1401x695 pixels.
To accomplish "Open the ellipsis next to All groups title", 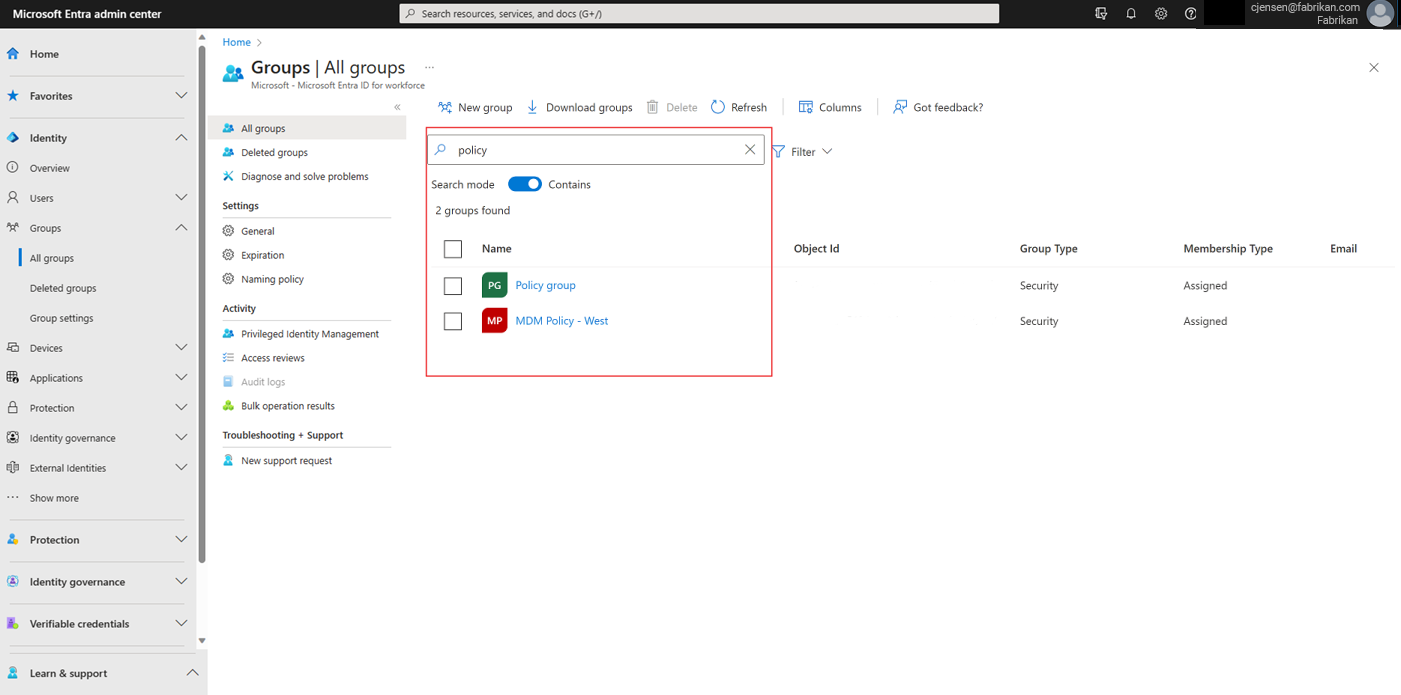I will coord(429,67).
